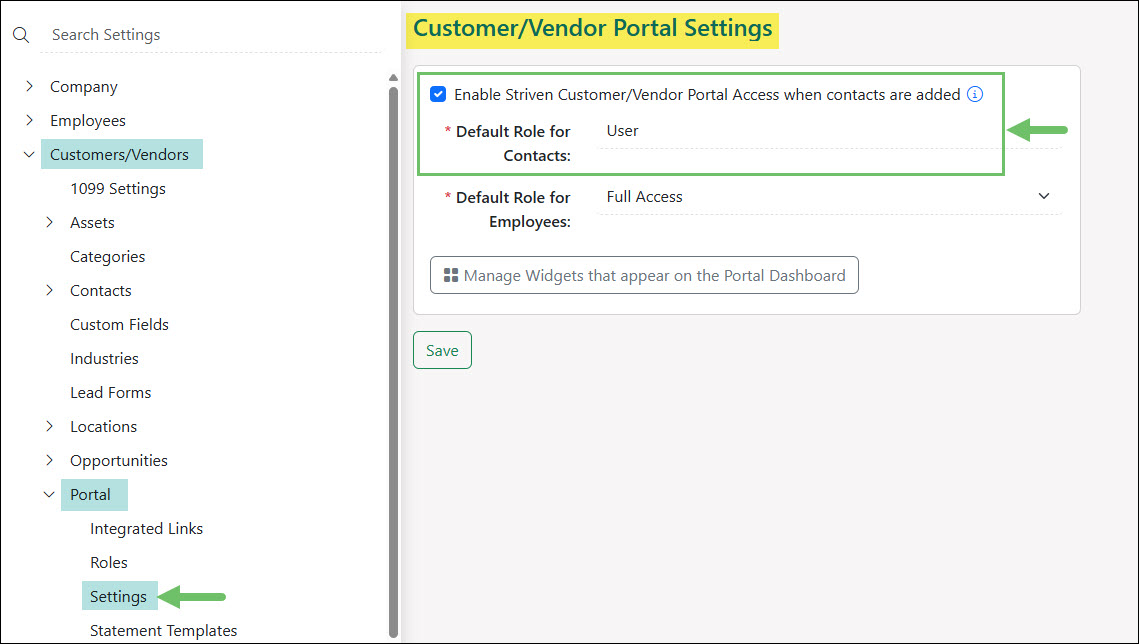Select Integrated Links under Portal
The image size is (1139, 644).
pos(146,529)
